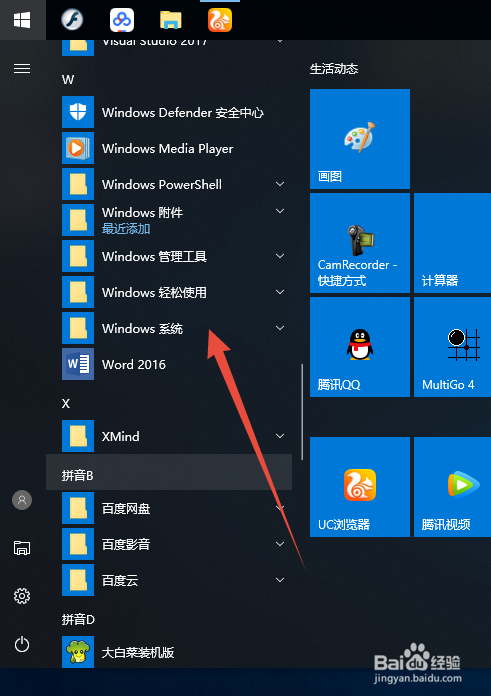Click the app list scrollbar thumb
This screenshot has width=491, height=696.
tap(302, 412)
